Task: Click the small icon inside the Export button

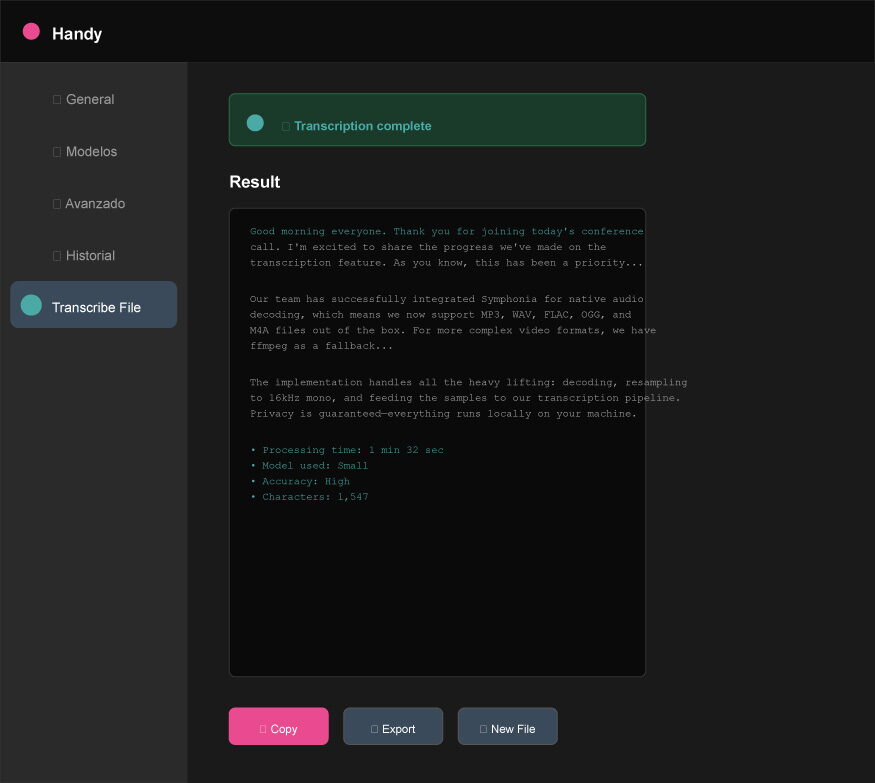Action: (x=374, y=729)
